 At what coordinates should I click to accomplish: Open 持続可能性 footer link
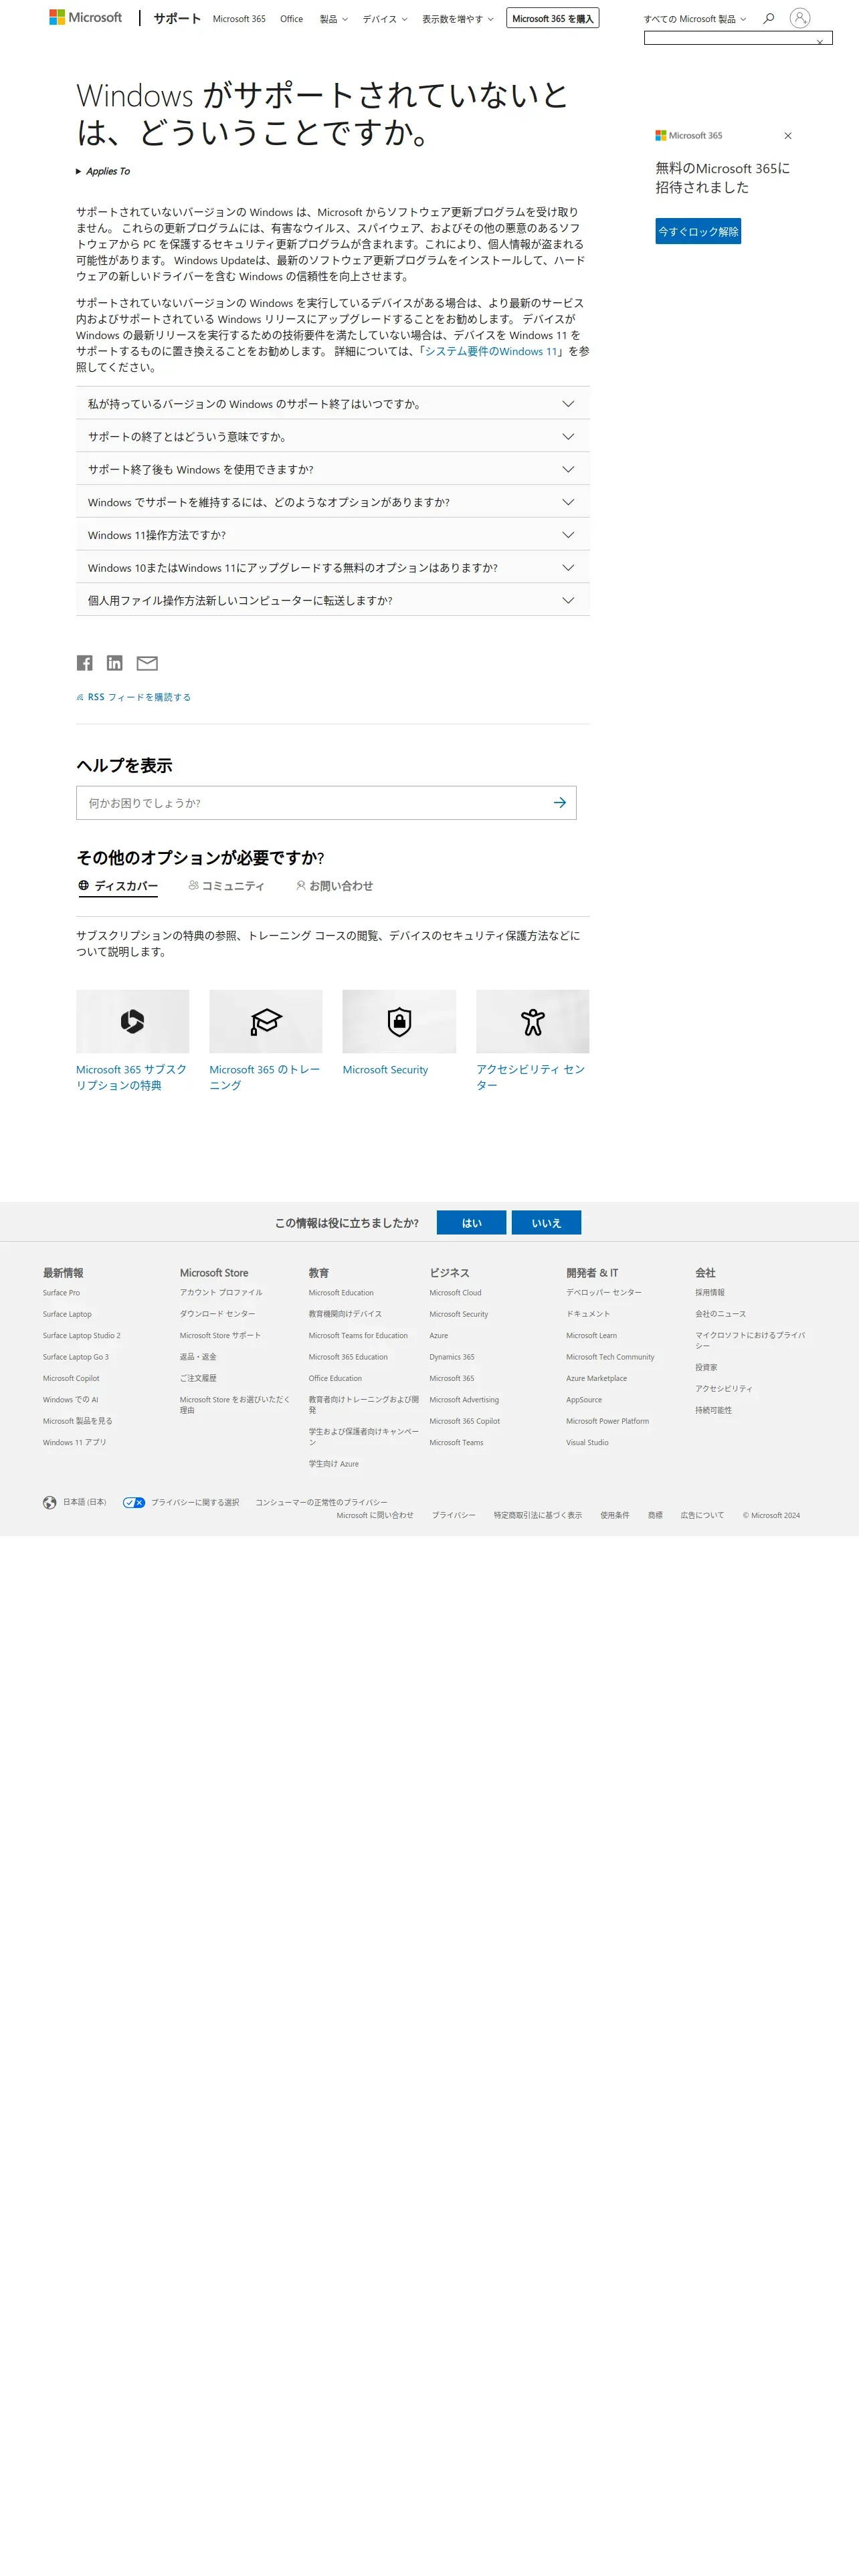coord(713,1410)
